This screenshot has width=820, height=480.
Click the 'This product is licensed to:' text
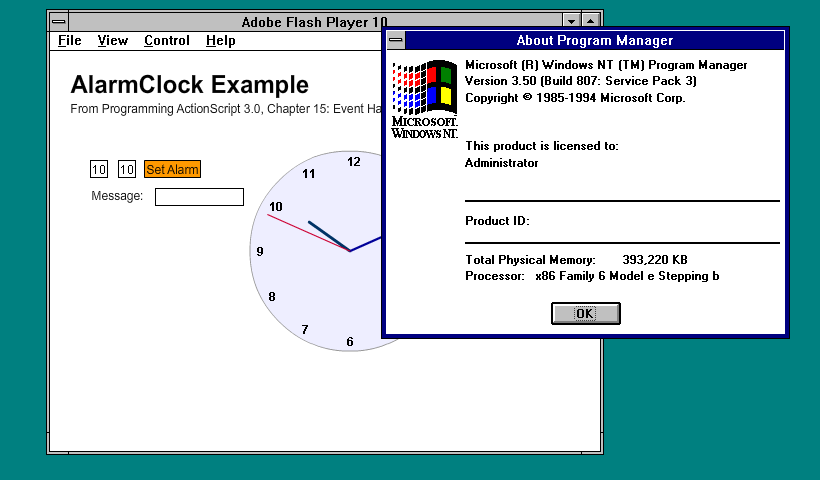[542, 146]
